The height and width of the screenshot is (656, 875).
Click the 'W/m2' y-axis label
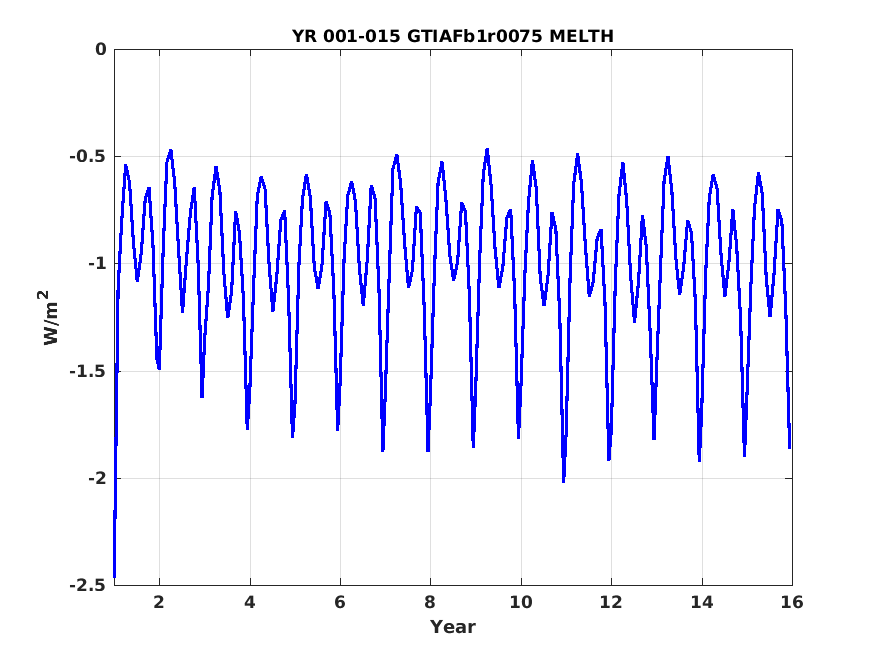coord(50,317)
